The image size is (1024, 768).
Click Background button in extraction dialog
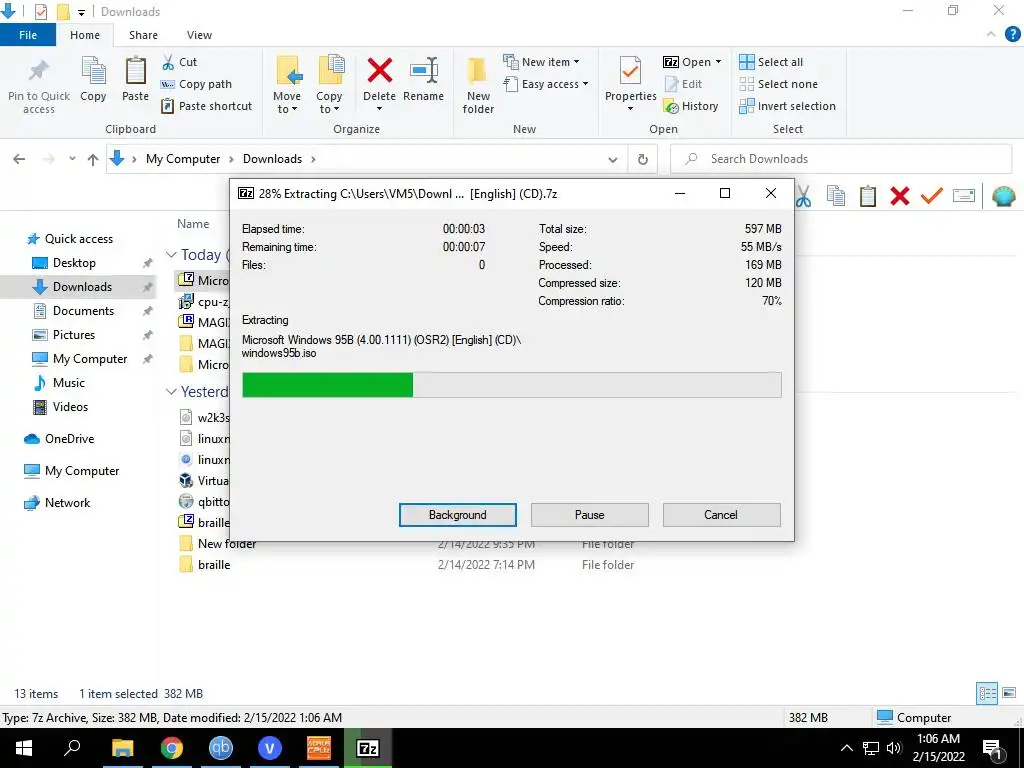[x=458, y=515]
